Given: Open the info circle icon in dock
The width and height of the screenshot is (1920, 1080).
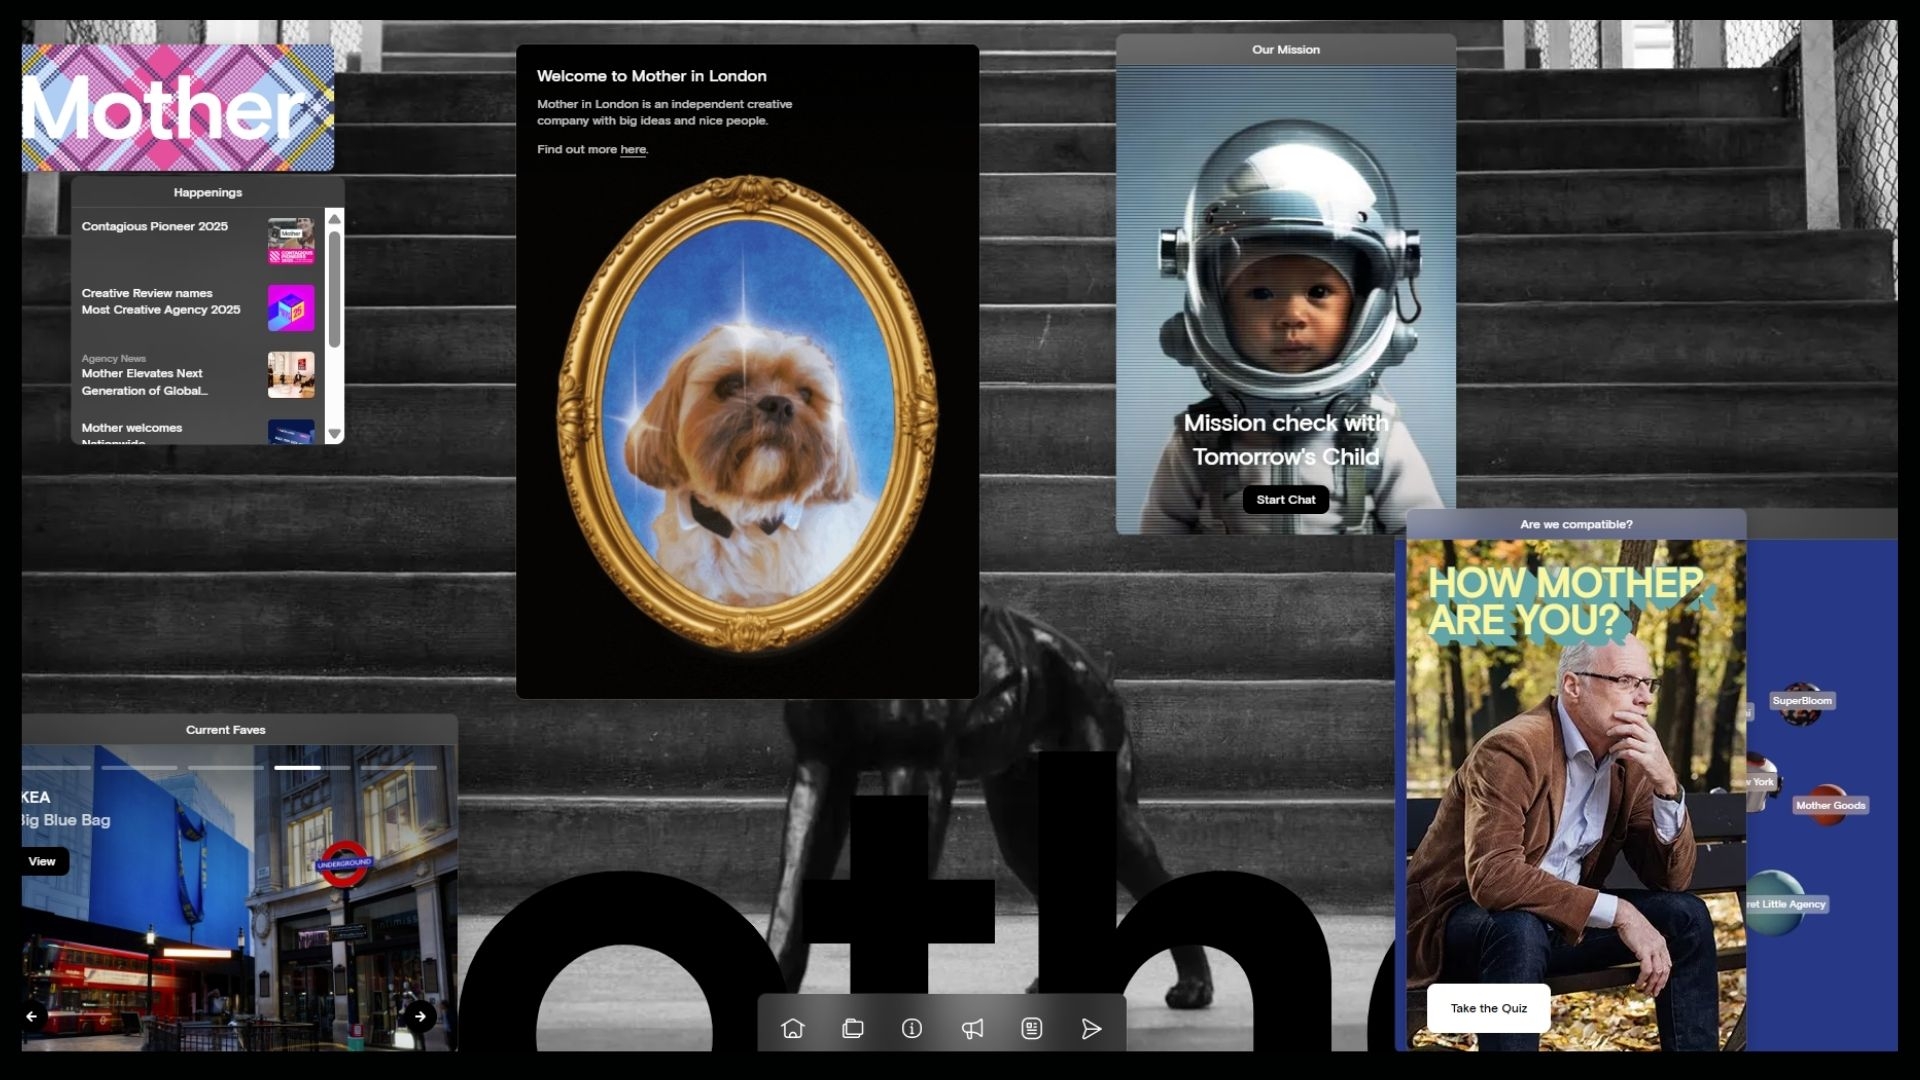Looking at the screenshot, I should [912, 1028].
